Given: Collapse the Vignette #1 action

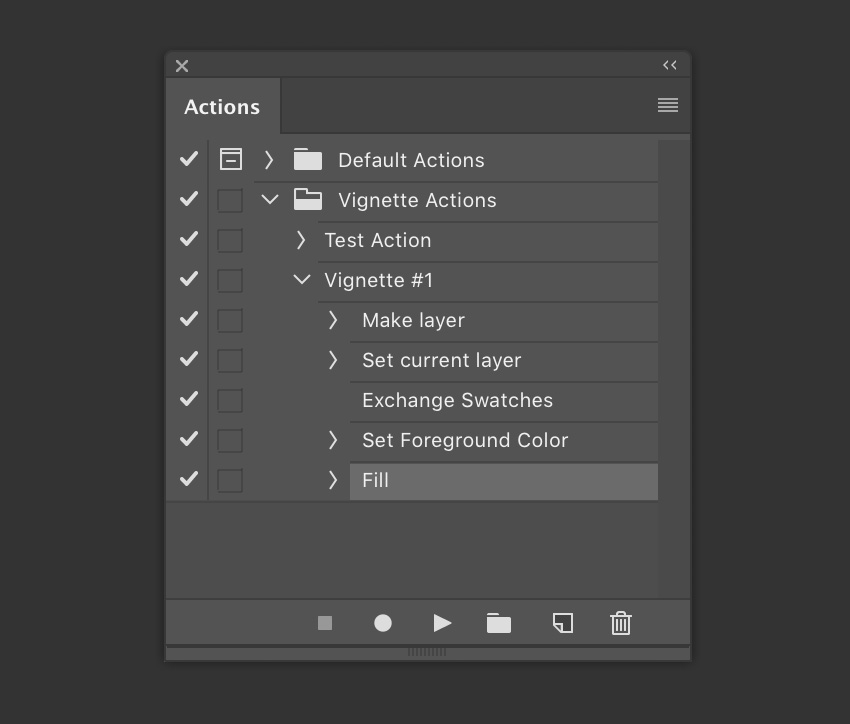Looking at the screenshot, I should pyautogui.click(x=301, y=280).
